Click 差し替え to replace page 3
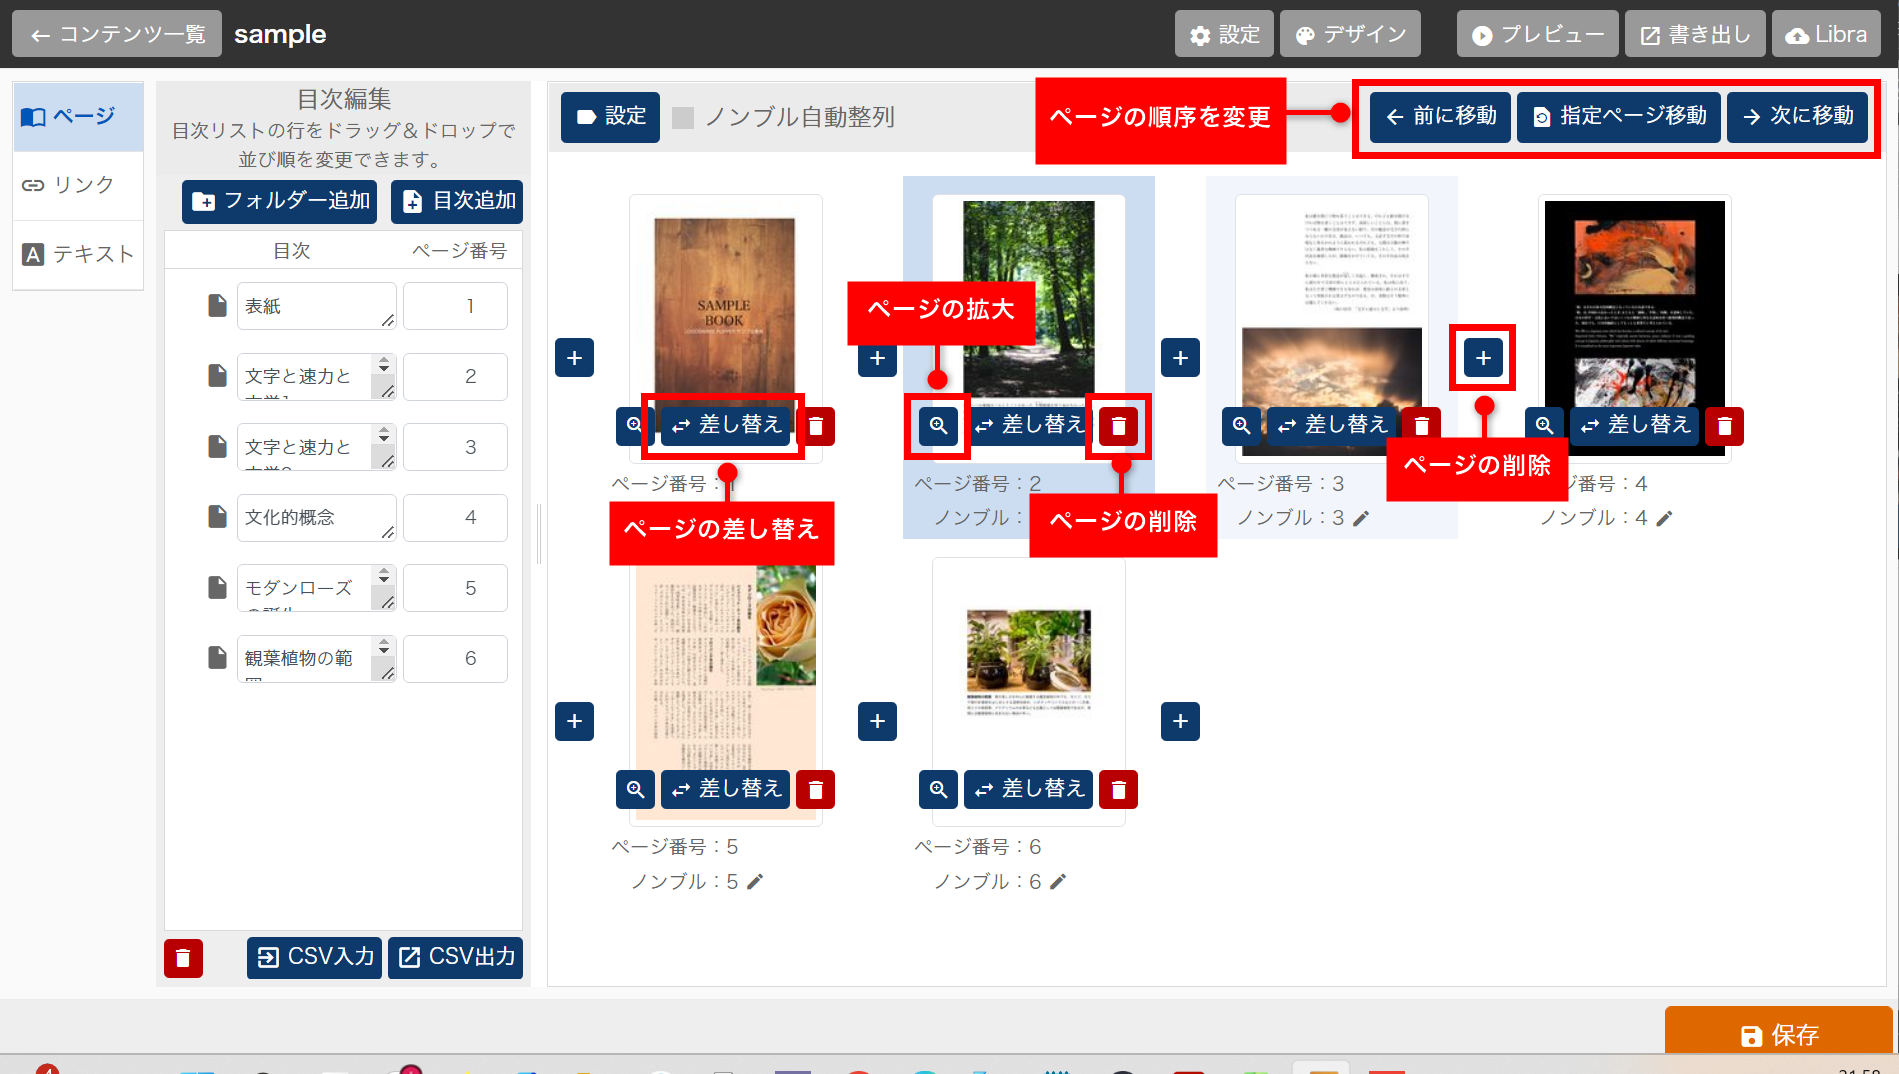 (1333, 425)
